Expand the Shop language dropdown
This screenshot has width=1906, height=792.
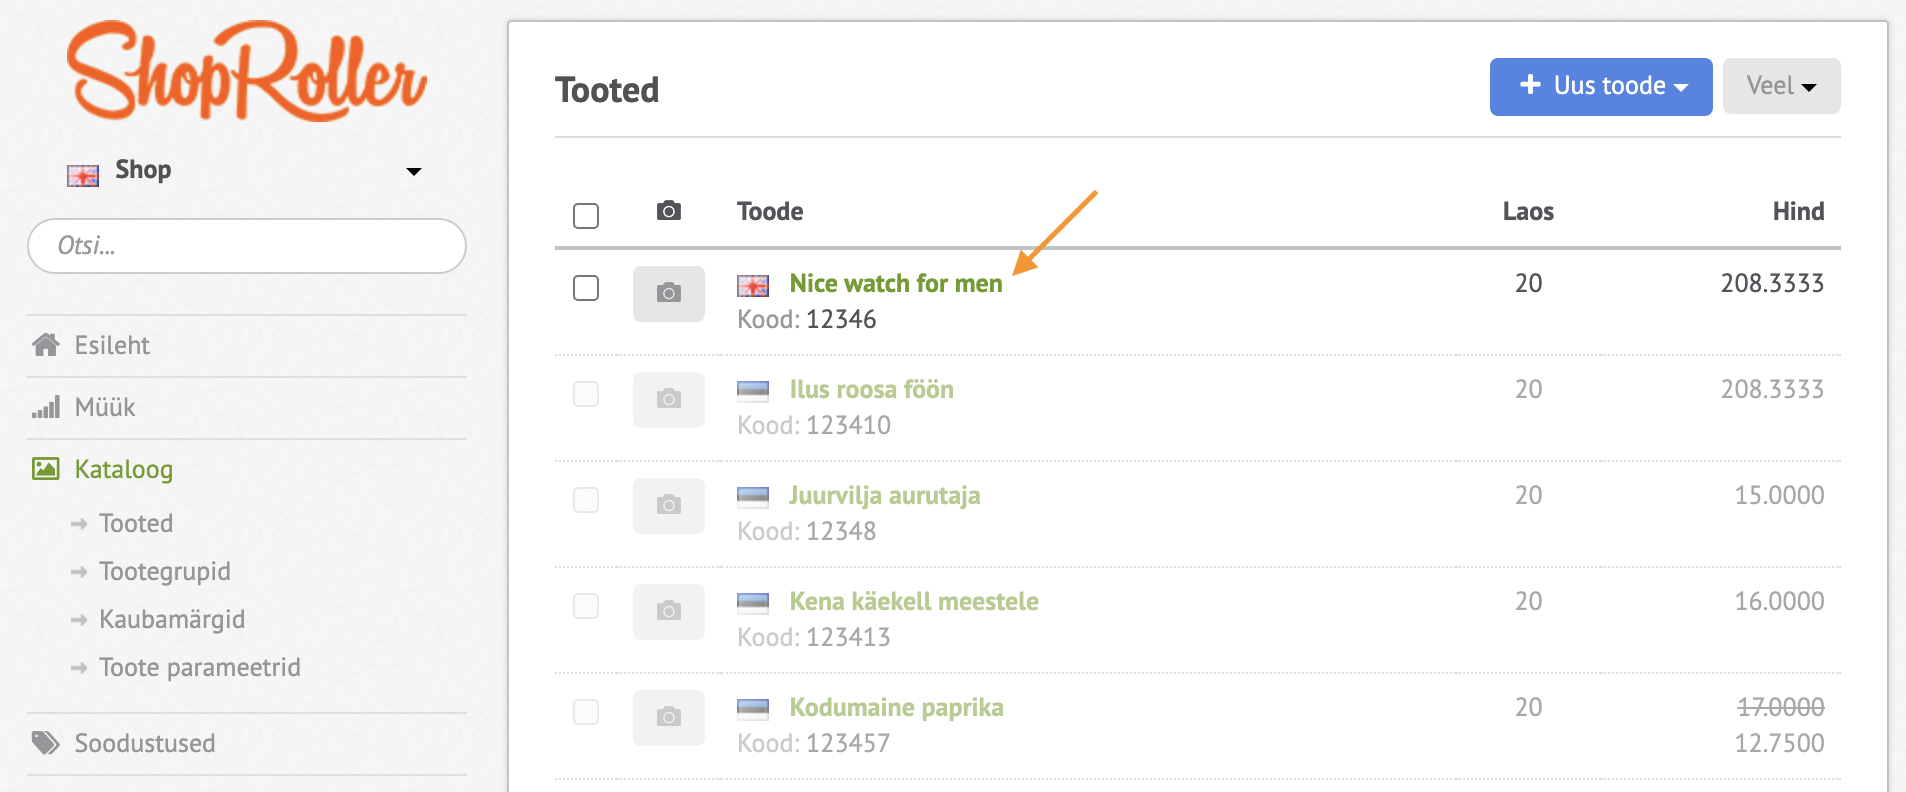click(413, 171)
